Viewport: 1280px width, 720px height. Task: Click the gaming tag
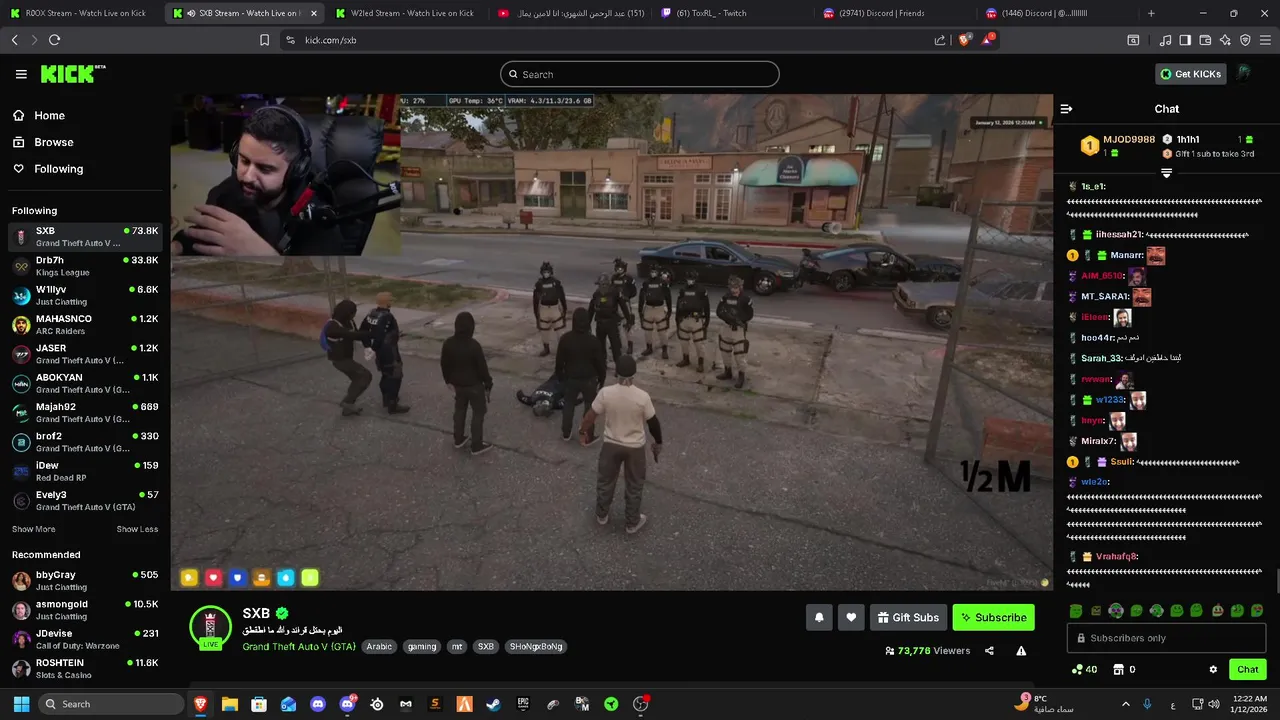point(422,647)
